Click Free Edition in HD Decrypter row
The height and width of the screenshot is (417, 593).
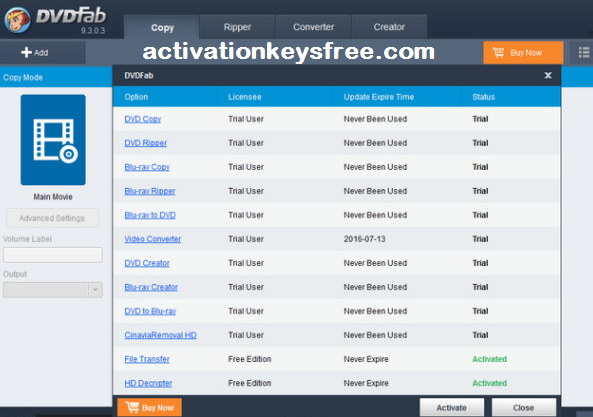pos(250,383)
